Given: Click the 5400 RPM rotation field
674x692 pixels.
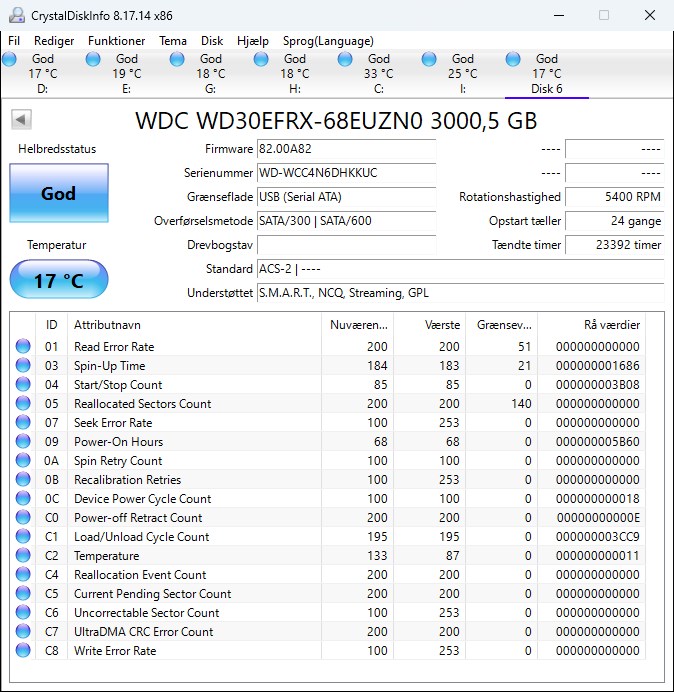Looking at the screenshot, I should coord(614,197).
